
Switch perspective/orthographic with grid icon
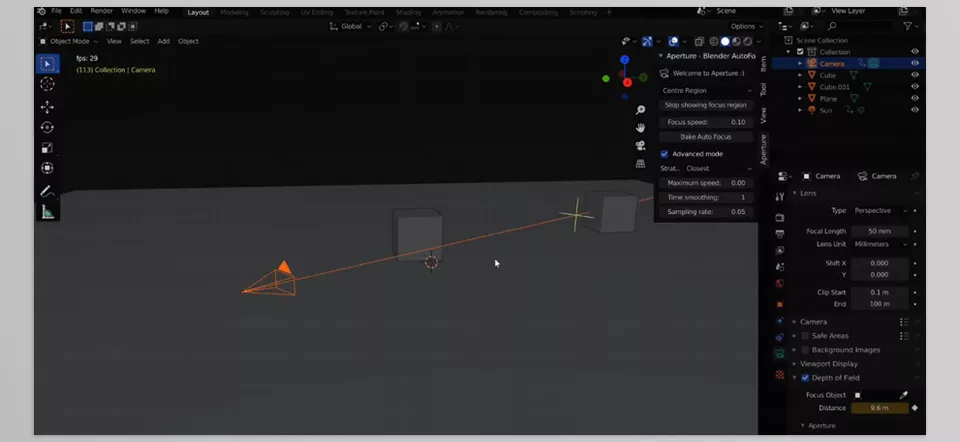[640, 163]
